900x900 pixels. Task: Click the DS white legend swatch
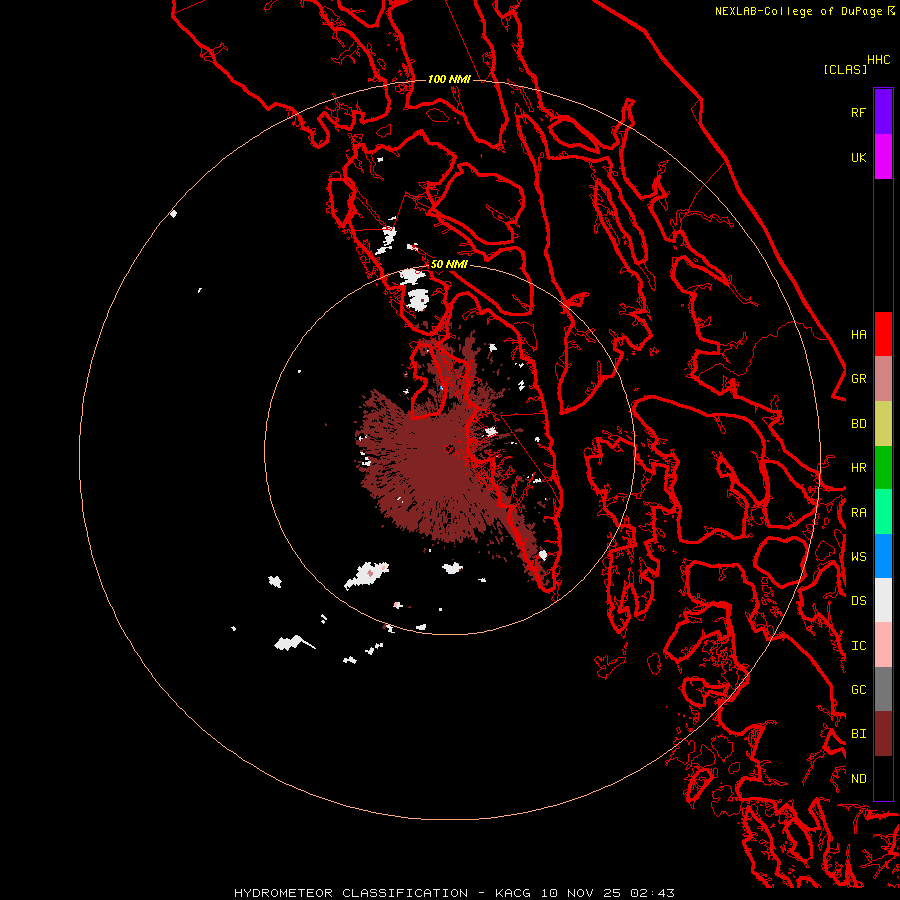883,600
